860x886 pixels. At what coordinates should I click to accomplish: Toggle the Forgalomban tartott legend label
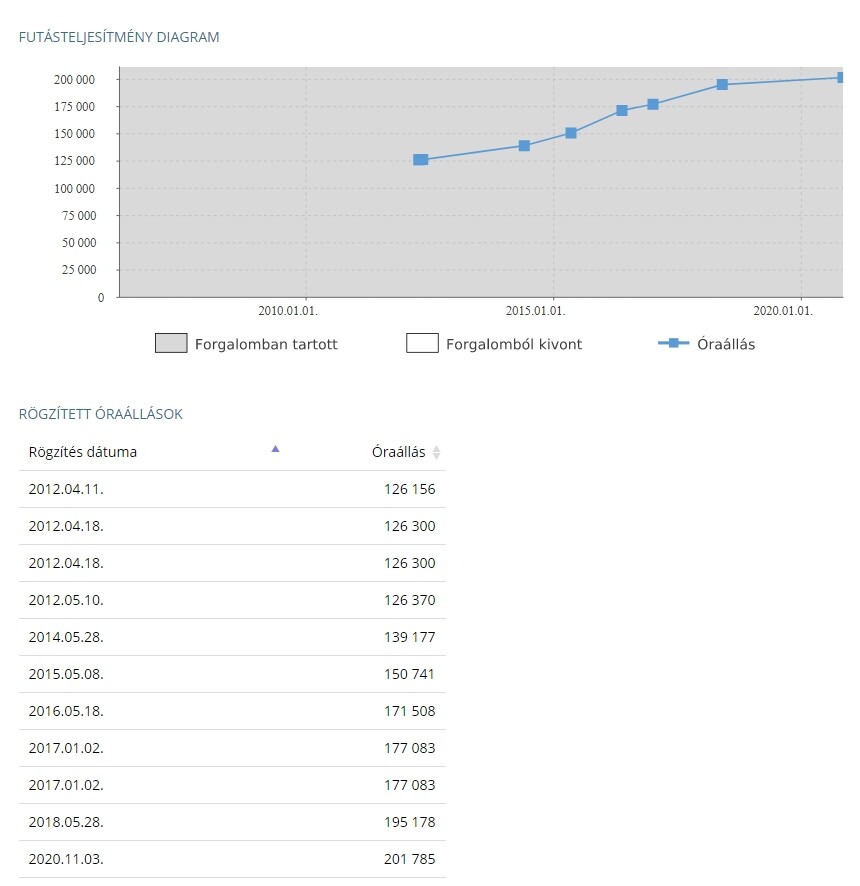[266, 344]
